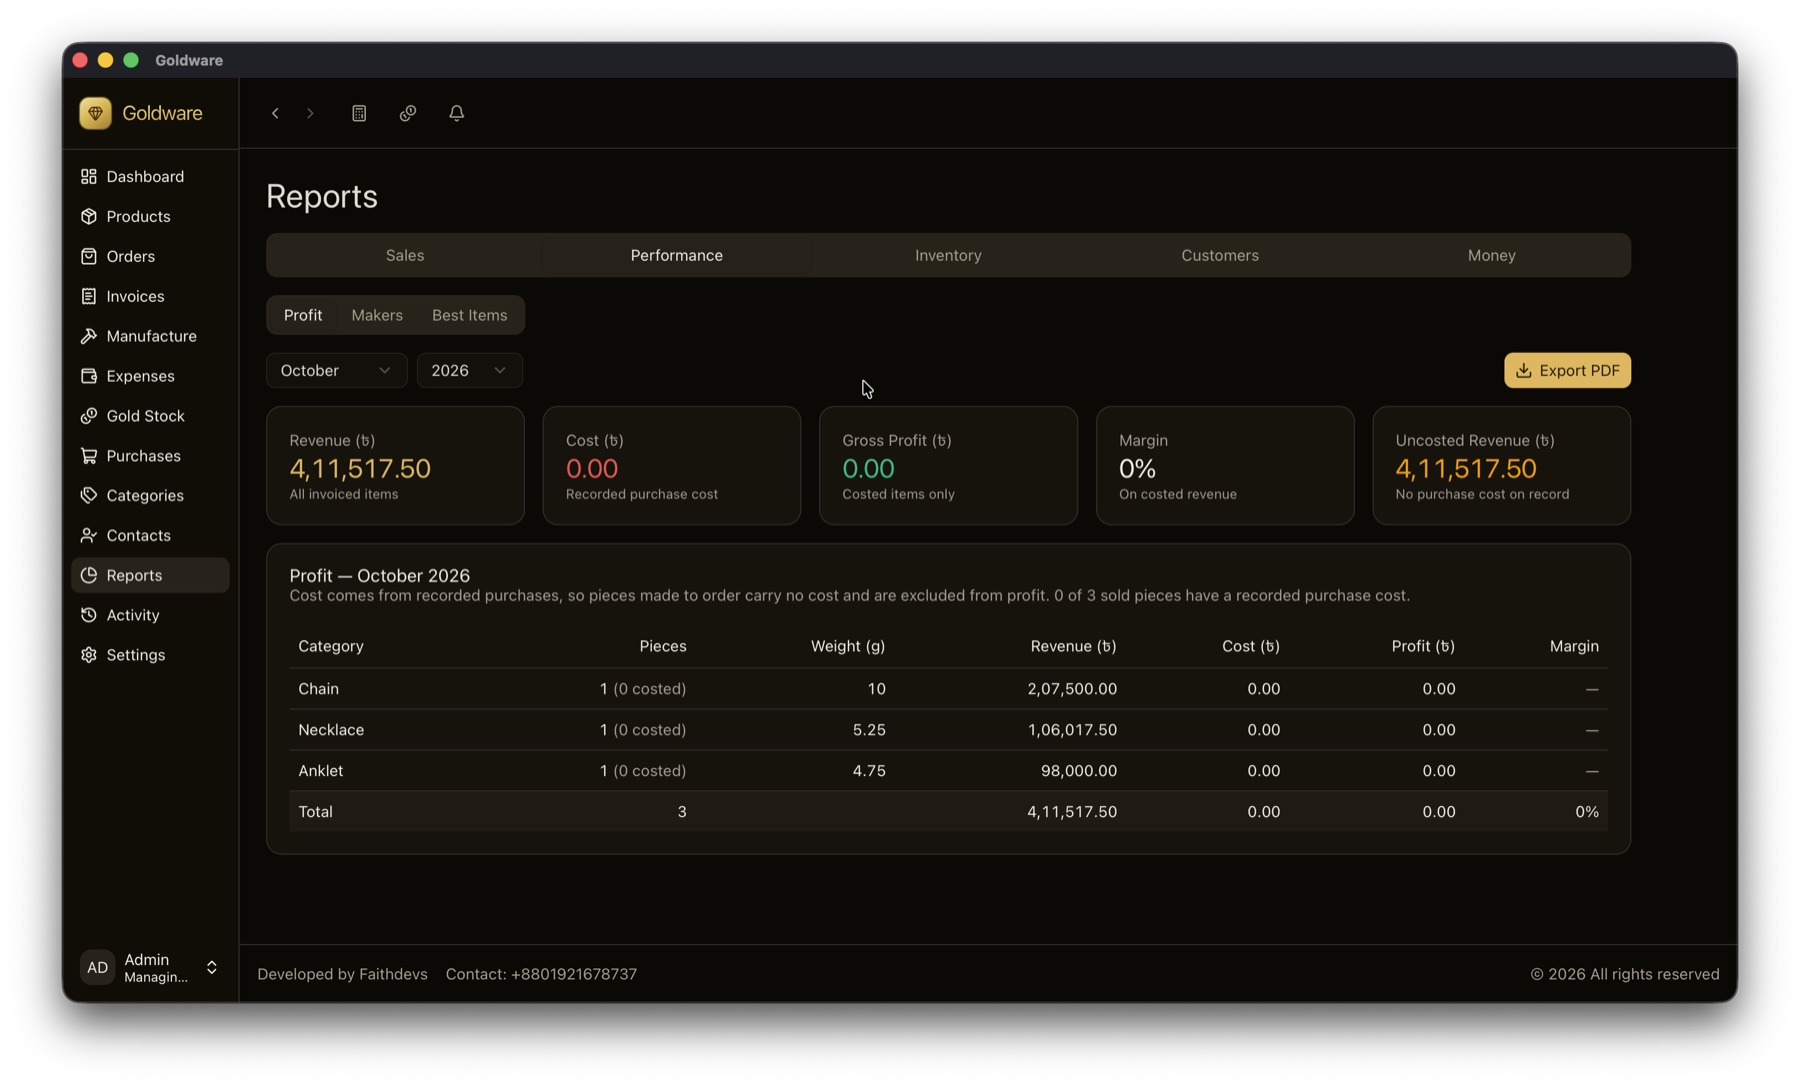Click the contact number +8801921678737
This screenshot has height=1085, width=1800.
click(574, 974)
